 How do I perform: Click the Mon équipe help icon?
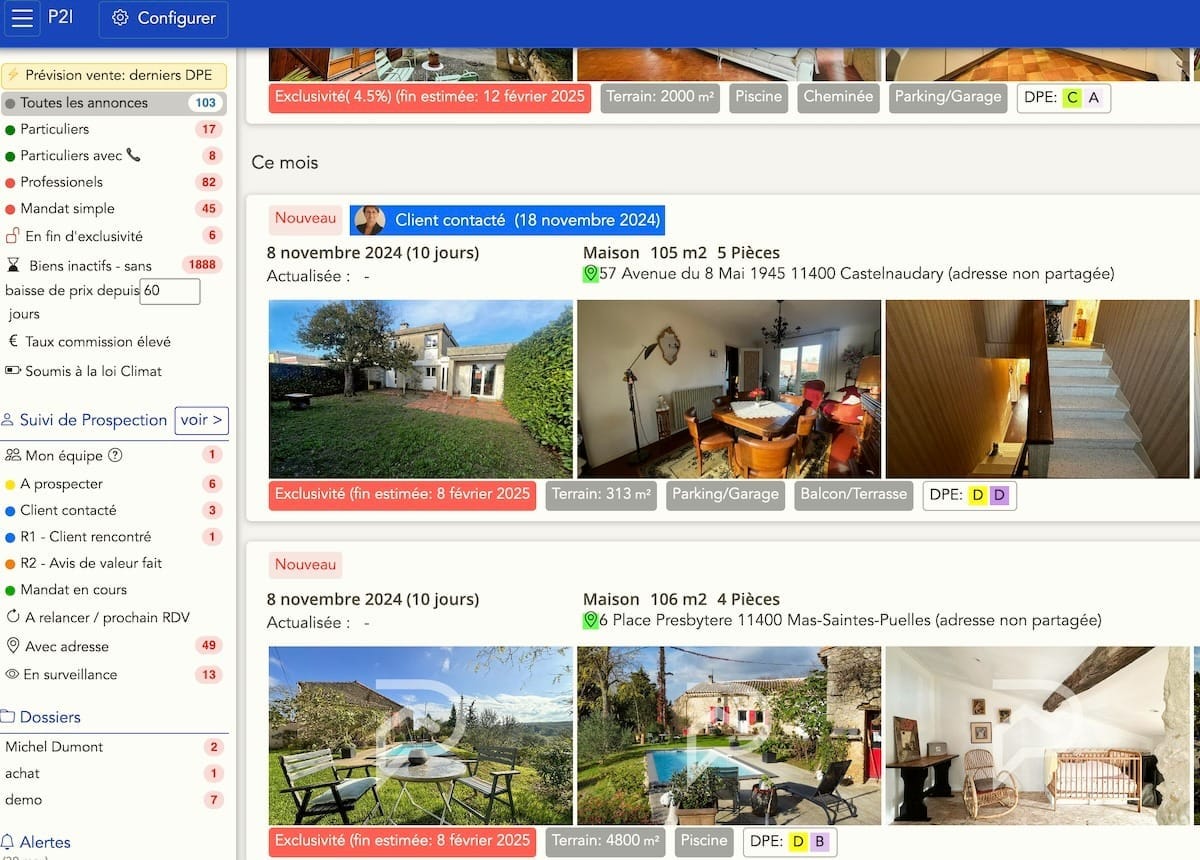click(x=115, y=456)
